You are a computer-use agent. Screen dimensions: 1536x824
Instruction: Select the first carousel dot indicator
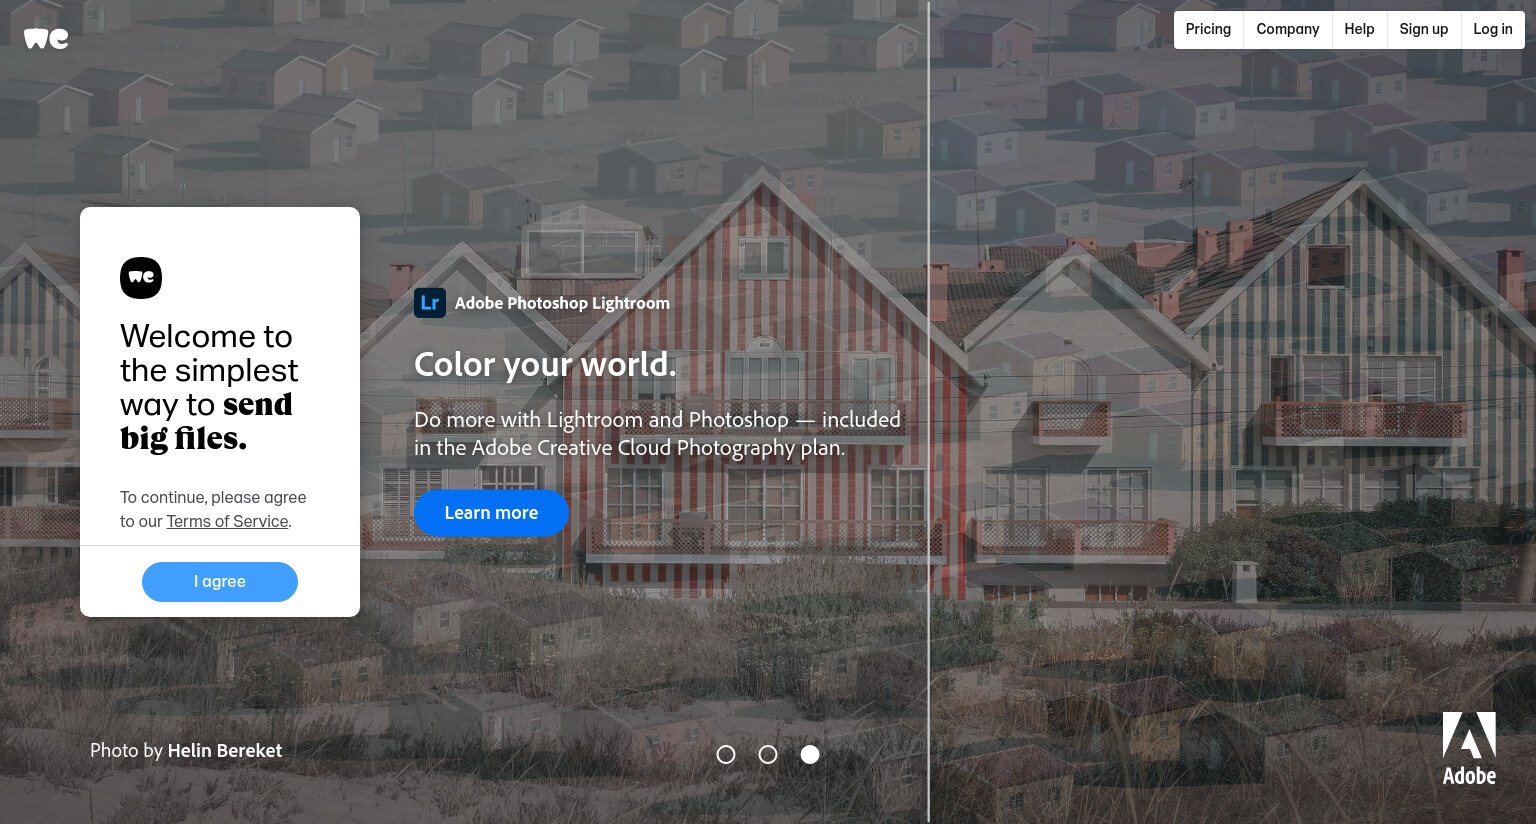click(x=726, y=755)
